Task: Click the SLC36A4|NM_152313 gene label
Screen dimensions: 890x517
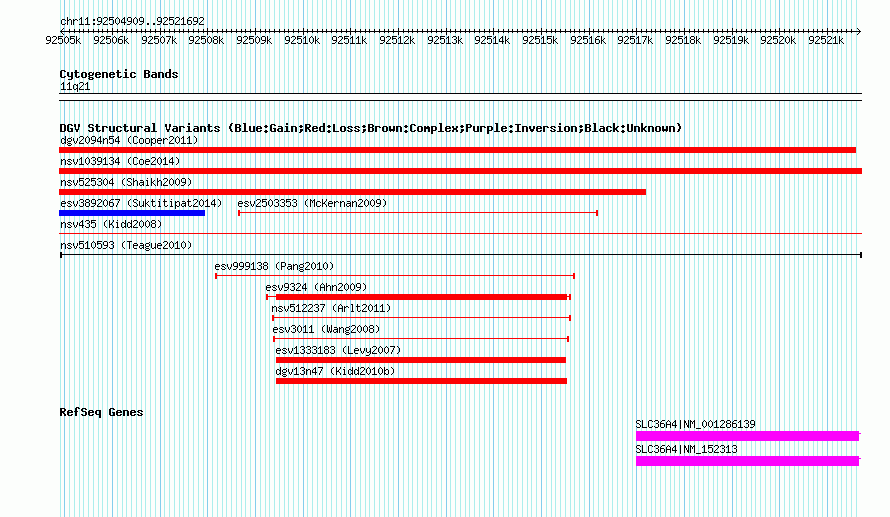Action: [686, 449]
